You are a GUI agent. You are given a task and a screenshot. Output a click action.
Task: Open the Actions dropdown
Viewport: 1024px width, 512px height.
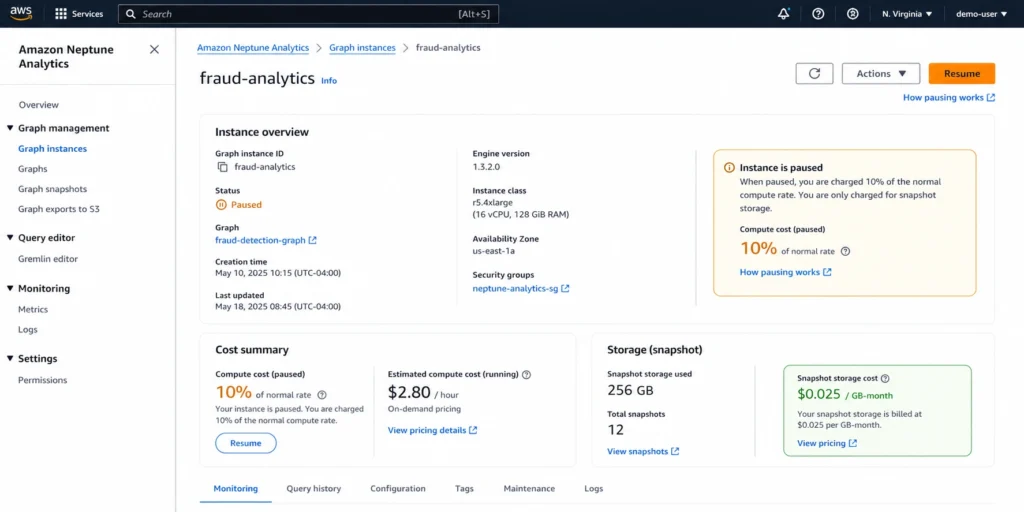pyautogui.click(x=881, y=74)
